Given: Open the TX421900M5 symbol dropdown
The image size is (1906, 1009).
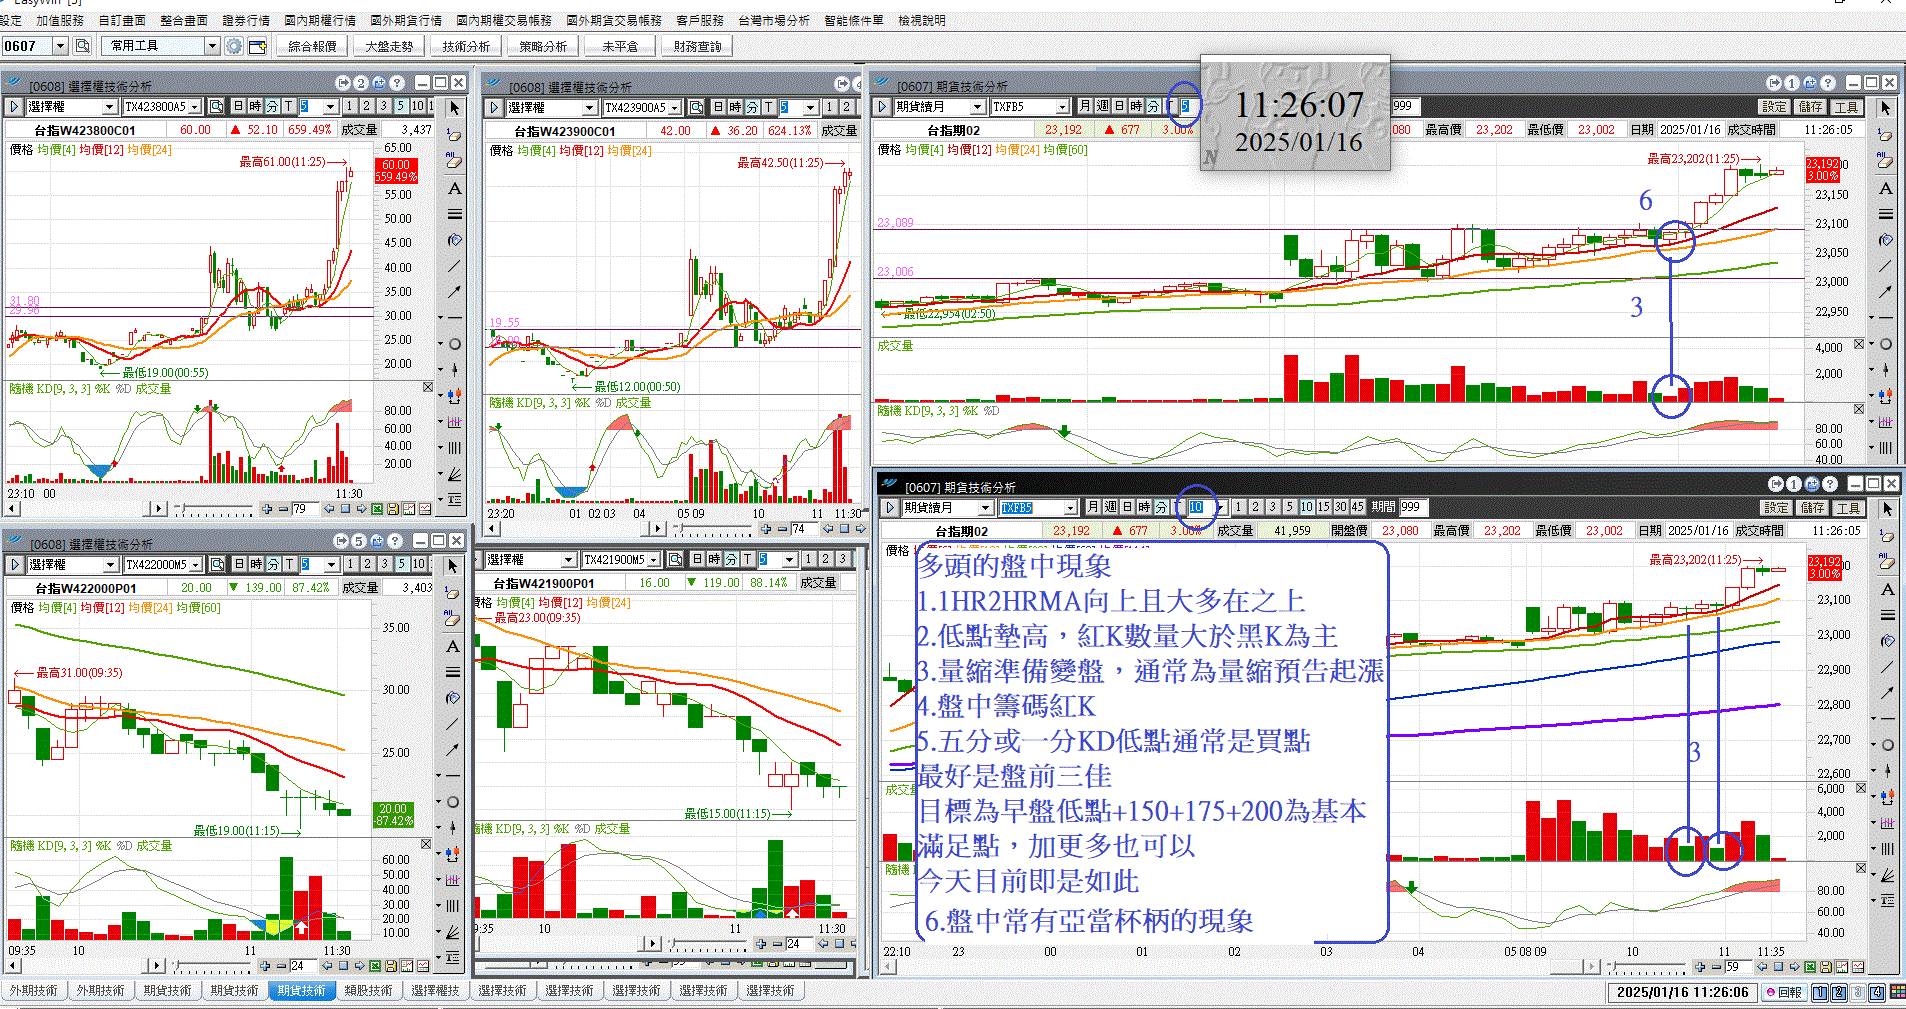Looking at the screenshot, I should pos(654,560).
